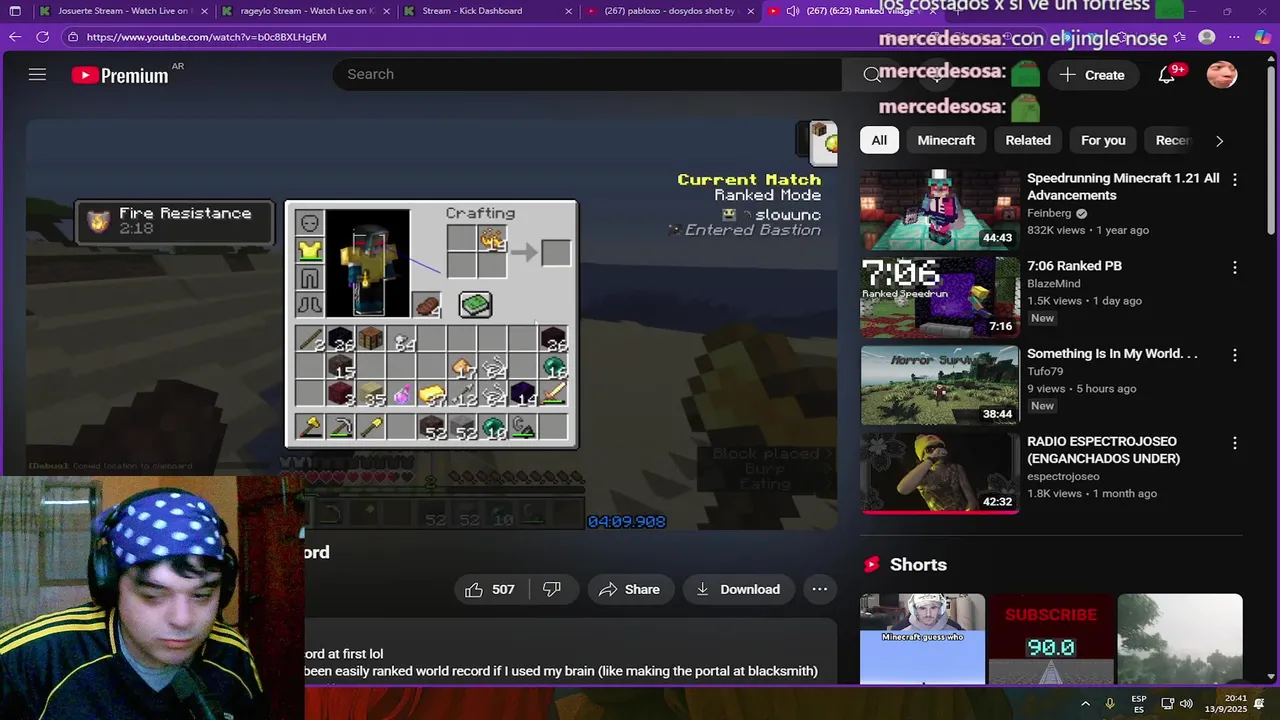Select the For you filter chip
This screenshot has width=1280, height=720.
(x=1103, y=140)
